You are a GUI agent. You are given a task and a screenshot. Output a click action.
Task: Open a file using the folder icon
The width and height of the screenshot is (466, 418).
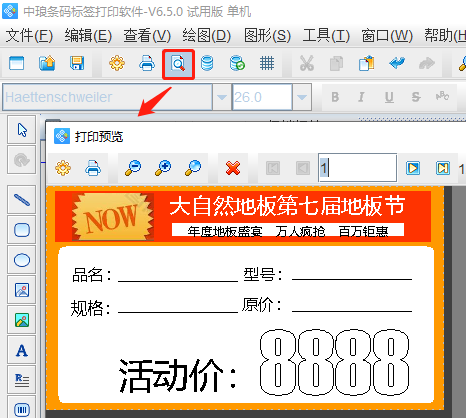tap(47, 63)
